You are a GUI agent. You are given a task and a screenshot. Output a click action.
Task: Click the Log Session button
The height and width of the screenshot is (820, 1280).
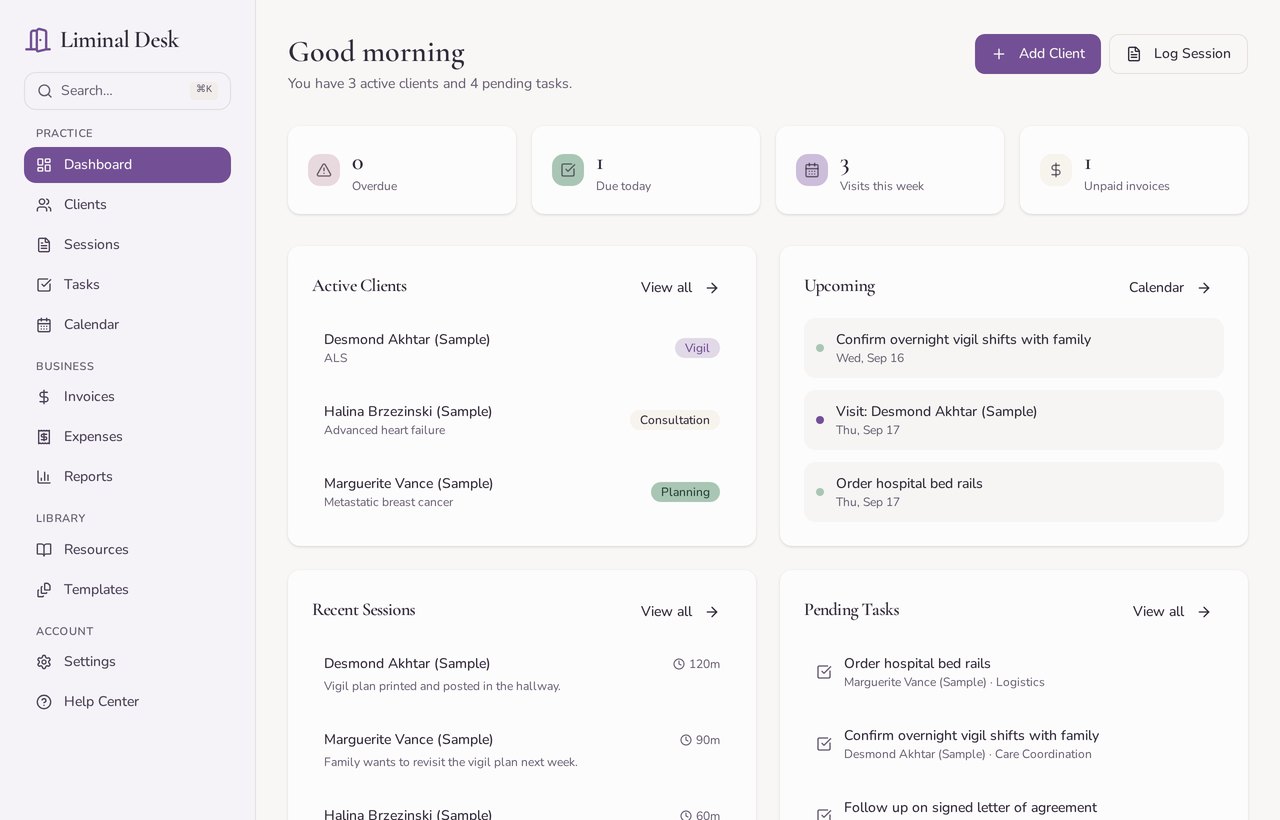1178,54
